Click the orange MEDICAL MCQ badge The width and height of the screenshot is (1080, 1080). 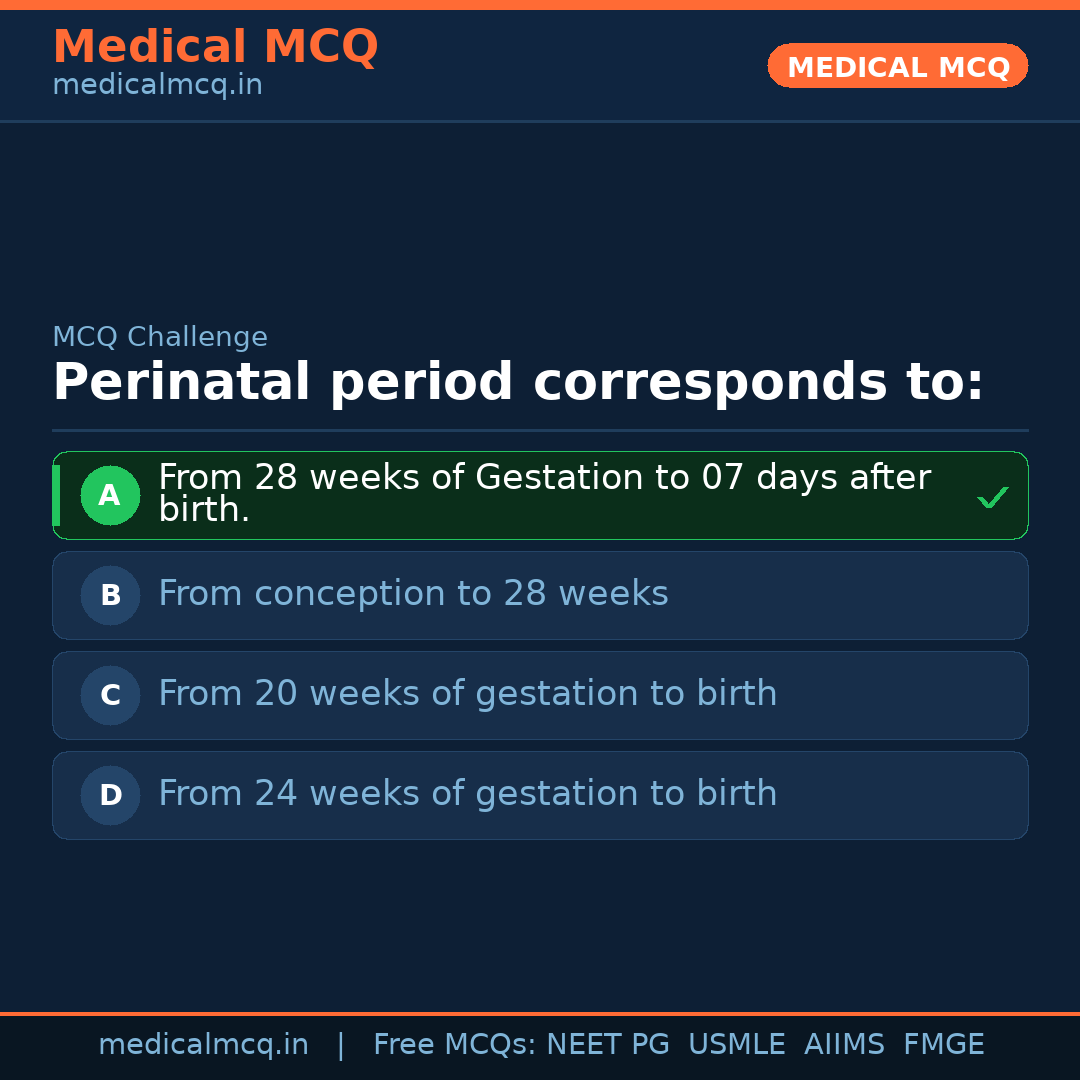pyautogui.click(x=898, y=67)
